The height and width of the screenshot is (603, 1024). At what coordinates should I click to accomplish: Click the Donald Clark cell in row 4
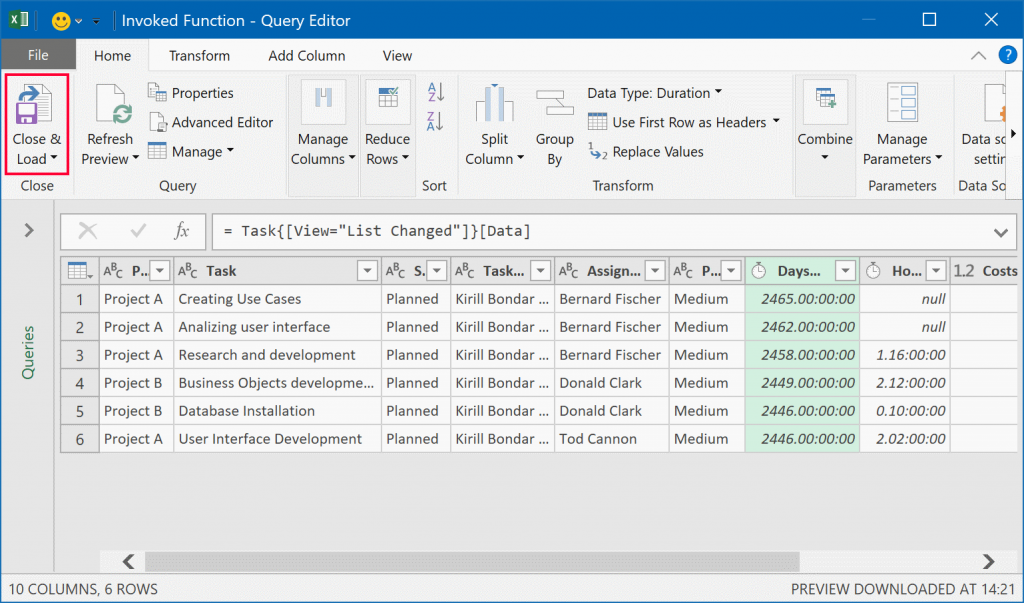(x=611, y=383)
